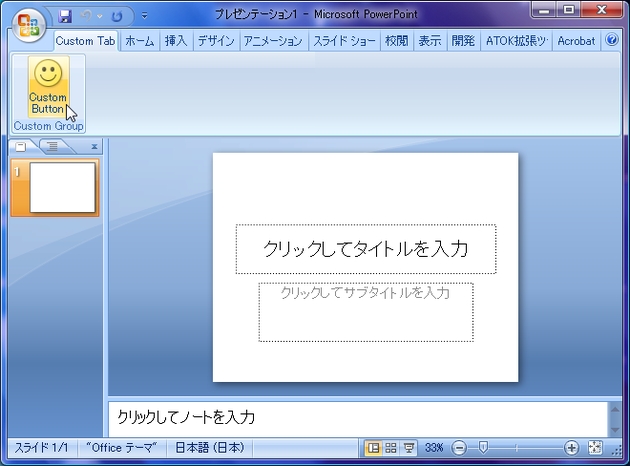The height and width of the screenshot is (466, 630).
Task: Click the subtitle placeholder クリックしてサブタイトルを入力
Action: point(366,312)
